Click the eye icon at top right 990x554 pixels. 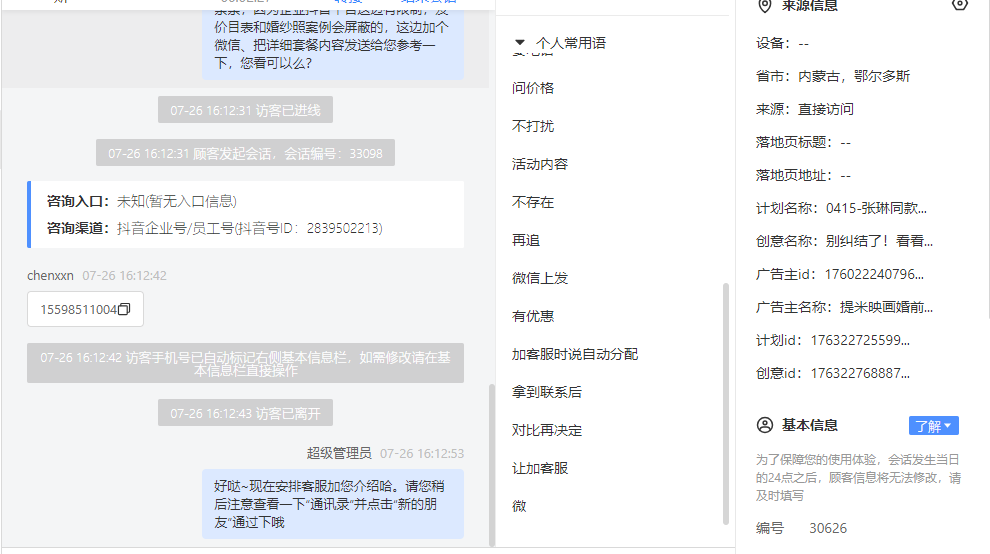[960, 4]
